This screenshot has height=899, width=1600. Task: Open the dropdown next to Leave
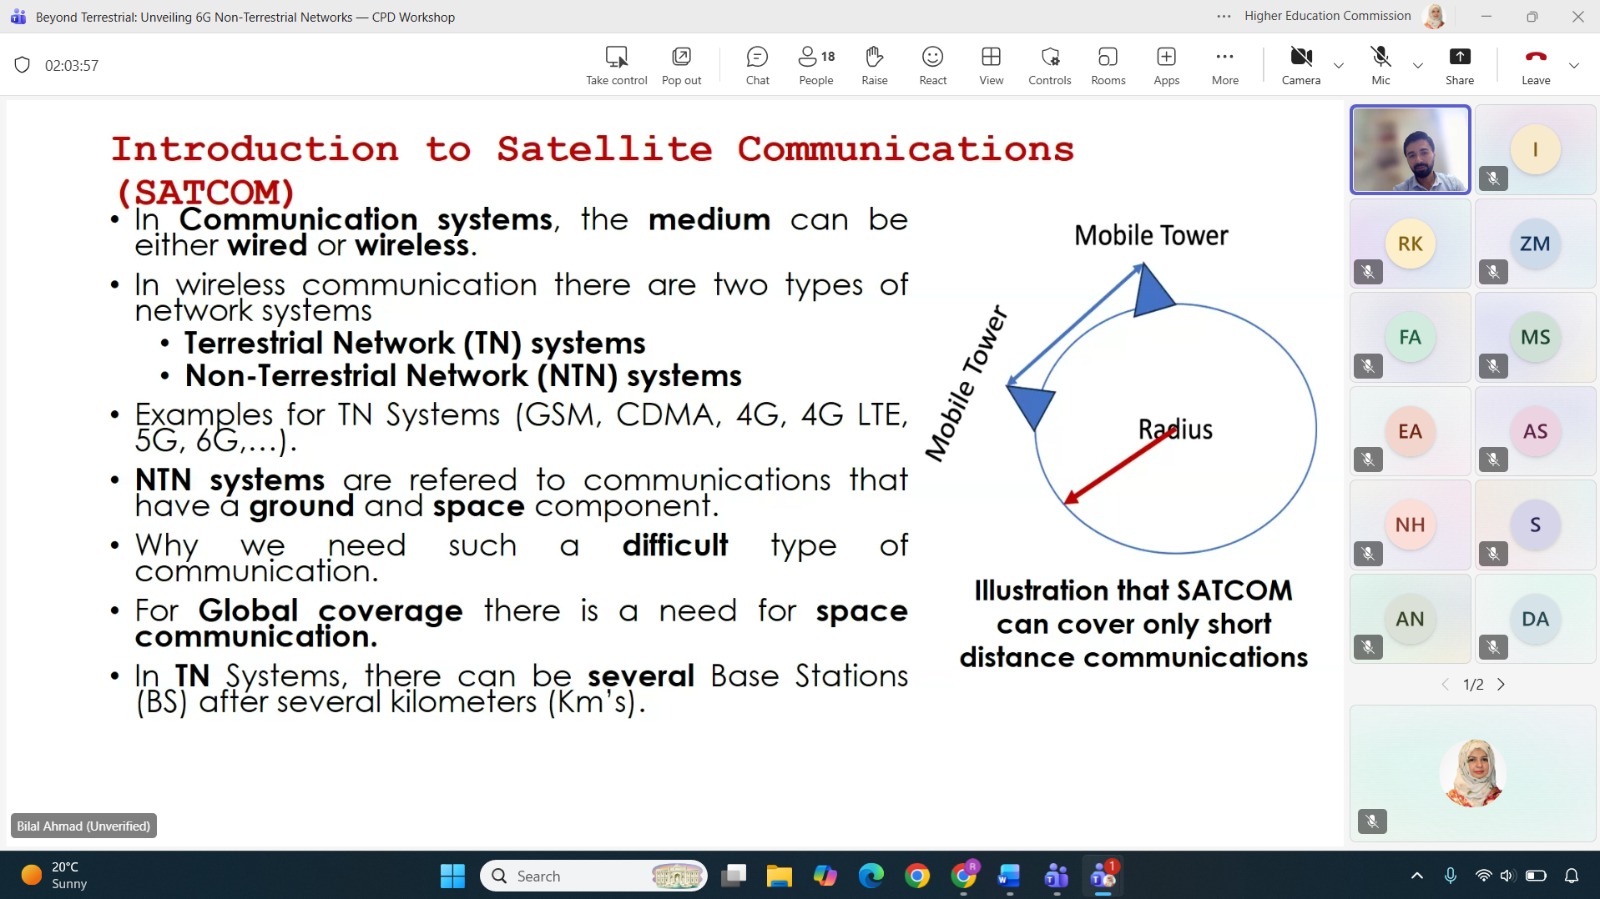[x=1573, y=66]
